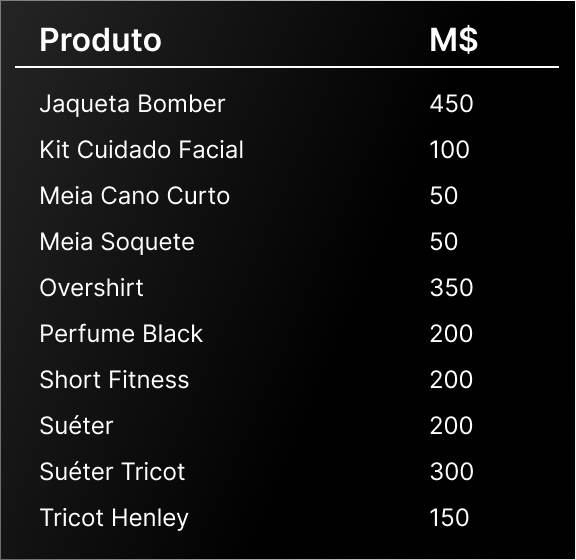This screenshot has height=560, width=576.
Task: Click the 200 price for Perfume Black
Action: (451, 334)
